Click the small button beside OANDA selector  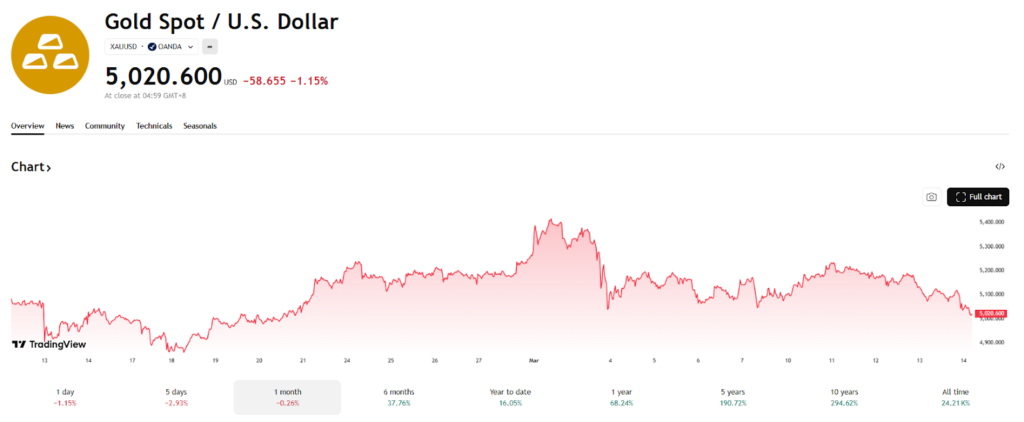point(209,46)
